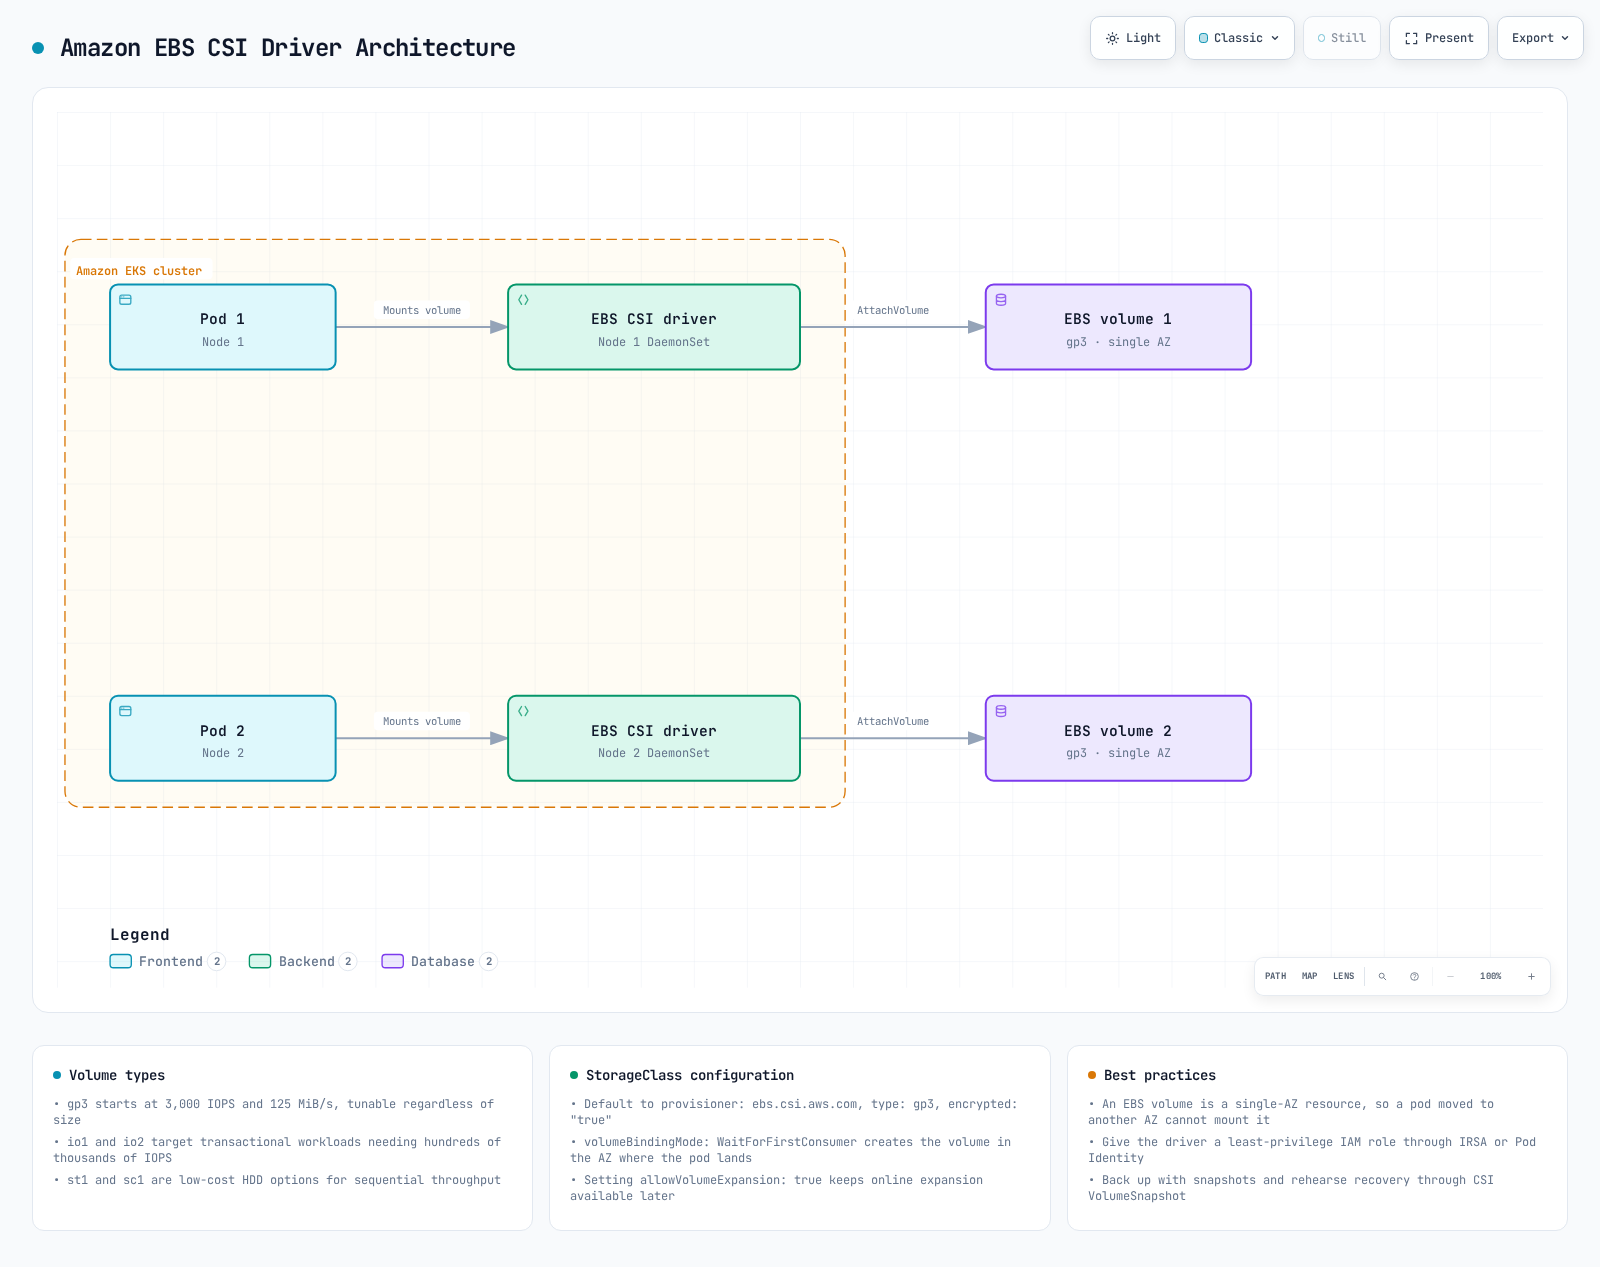Switch to MAP mode

pos(1310,976)
